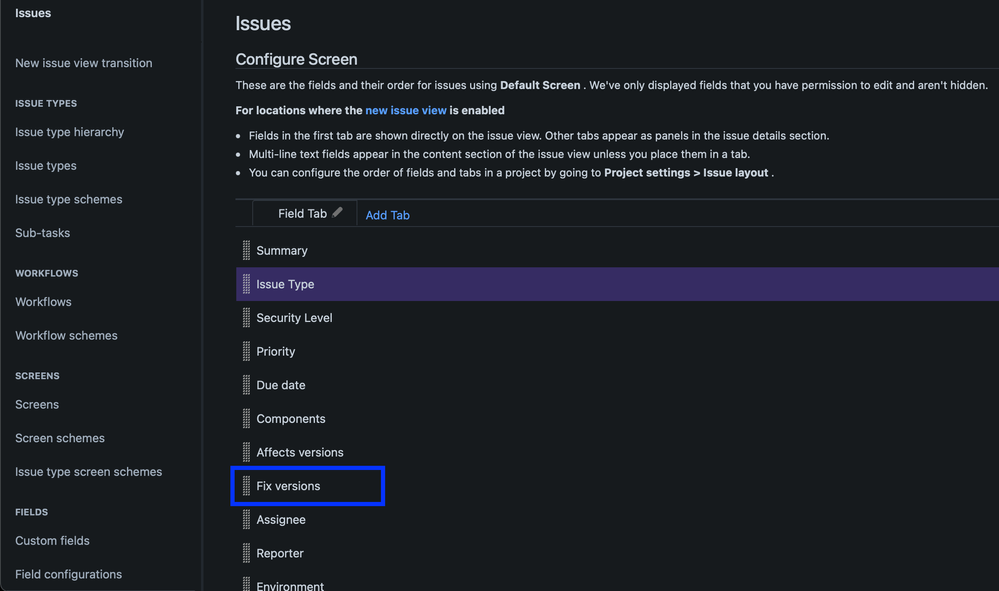Viewport: 999px width, 591px height.
Task: Click the drag handle next to Assignee
Action: tap(246, 519)
